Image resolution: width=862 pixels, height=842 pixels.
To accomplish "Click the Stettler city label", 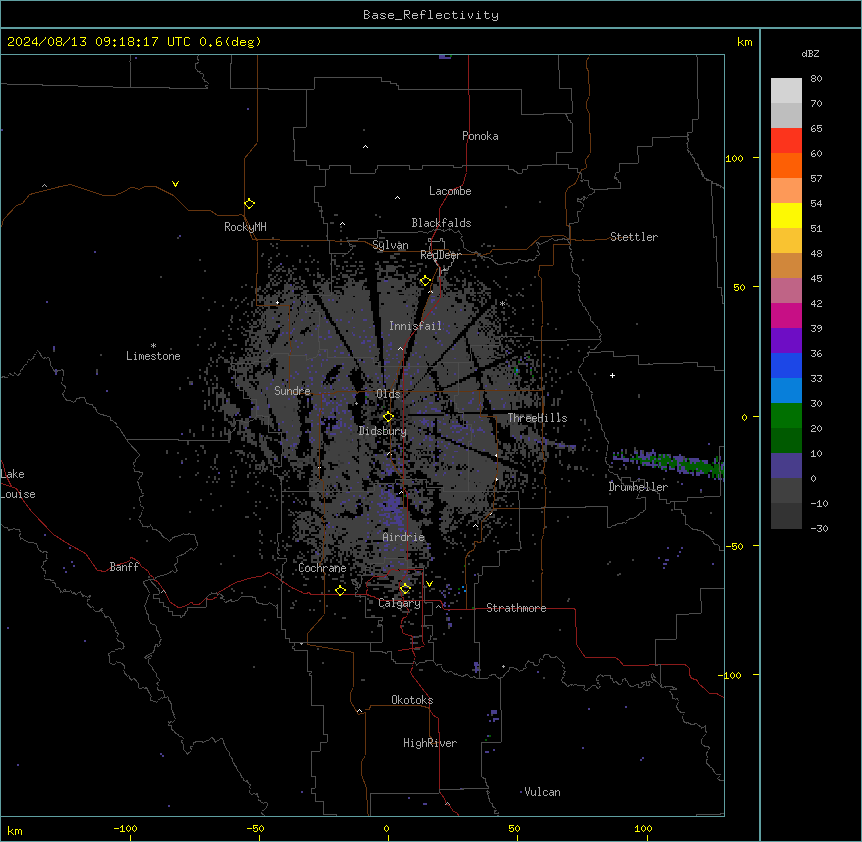I will click(634, 237).
